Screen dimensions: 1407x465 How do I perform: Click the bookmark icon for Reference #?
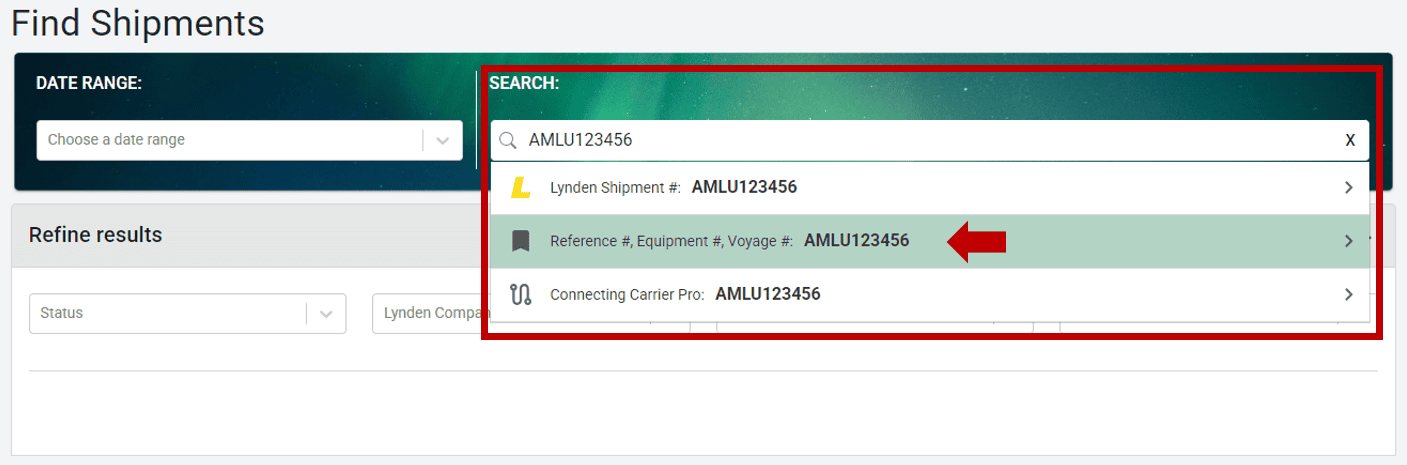[x=520, y=241]
